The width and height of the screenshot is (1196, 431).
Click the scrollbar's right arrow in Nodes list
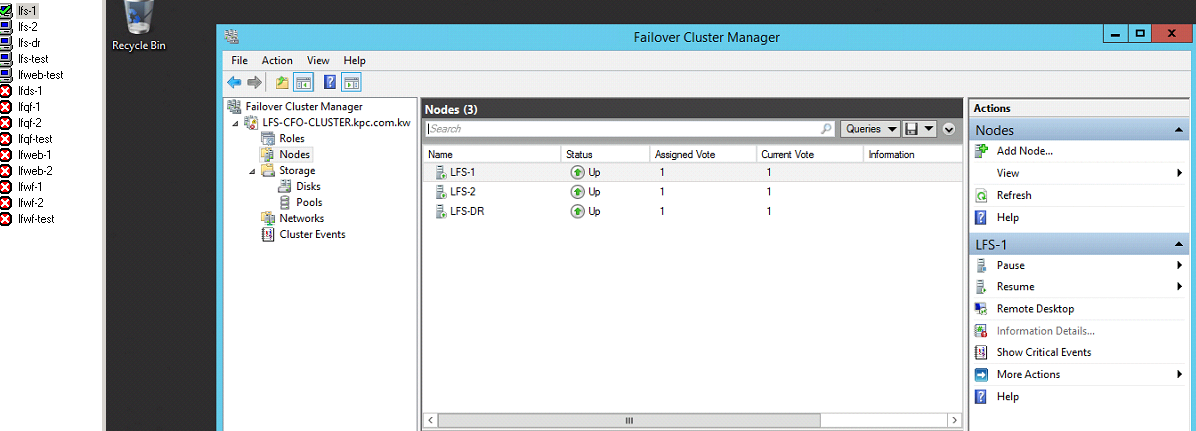(x=954, y=420)
